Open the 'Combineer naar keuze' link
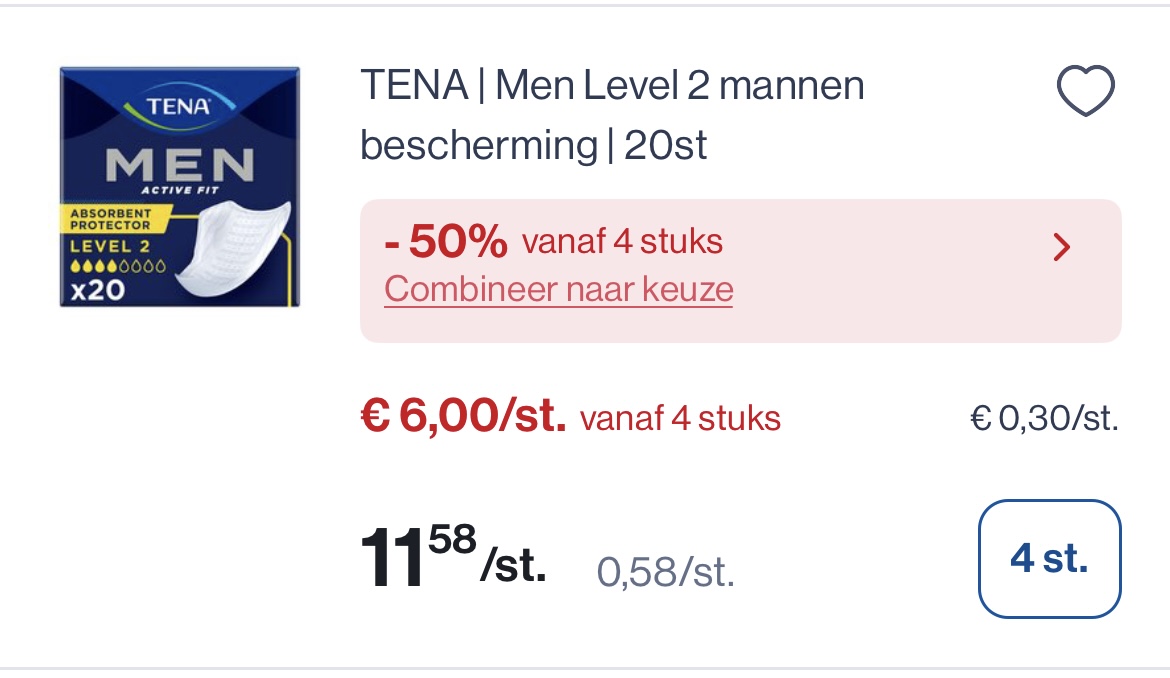This screenshot has width=1170, height=678. pos(558,289)
